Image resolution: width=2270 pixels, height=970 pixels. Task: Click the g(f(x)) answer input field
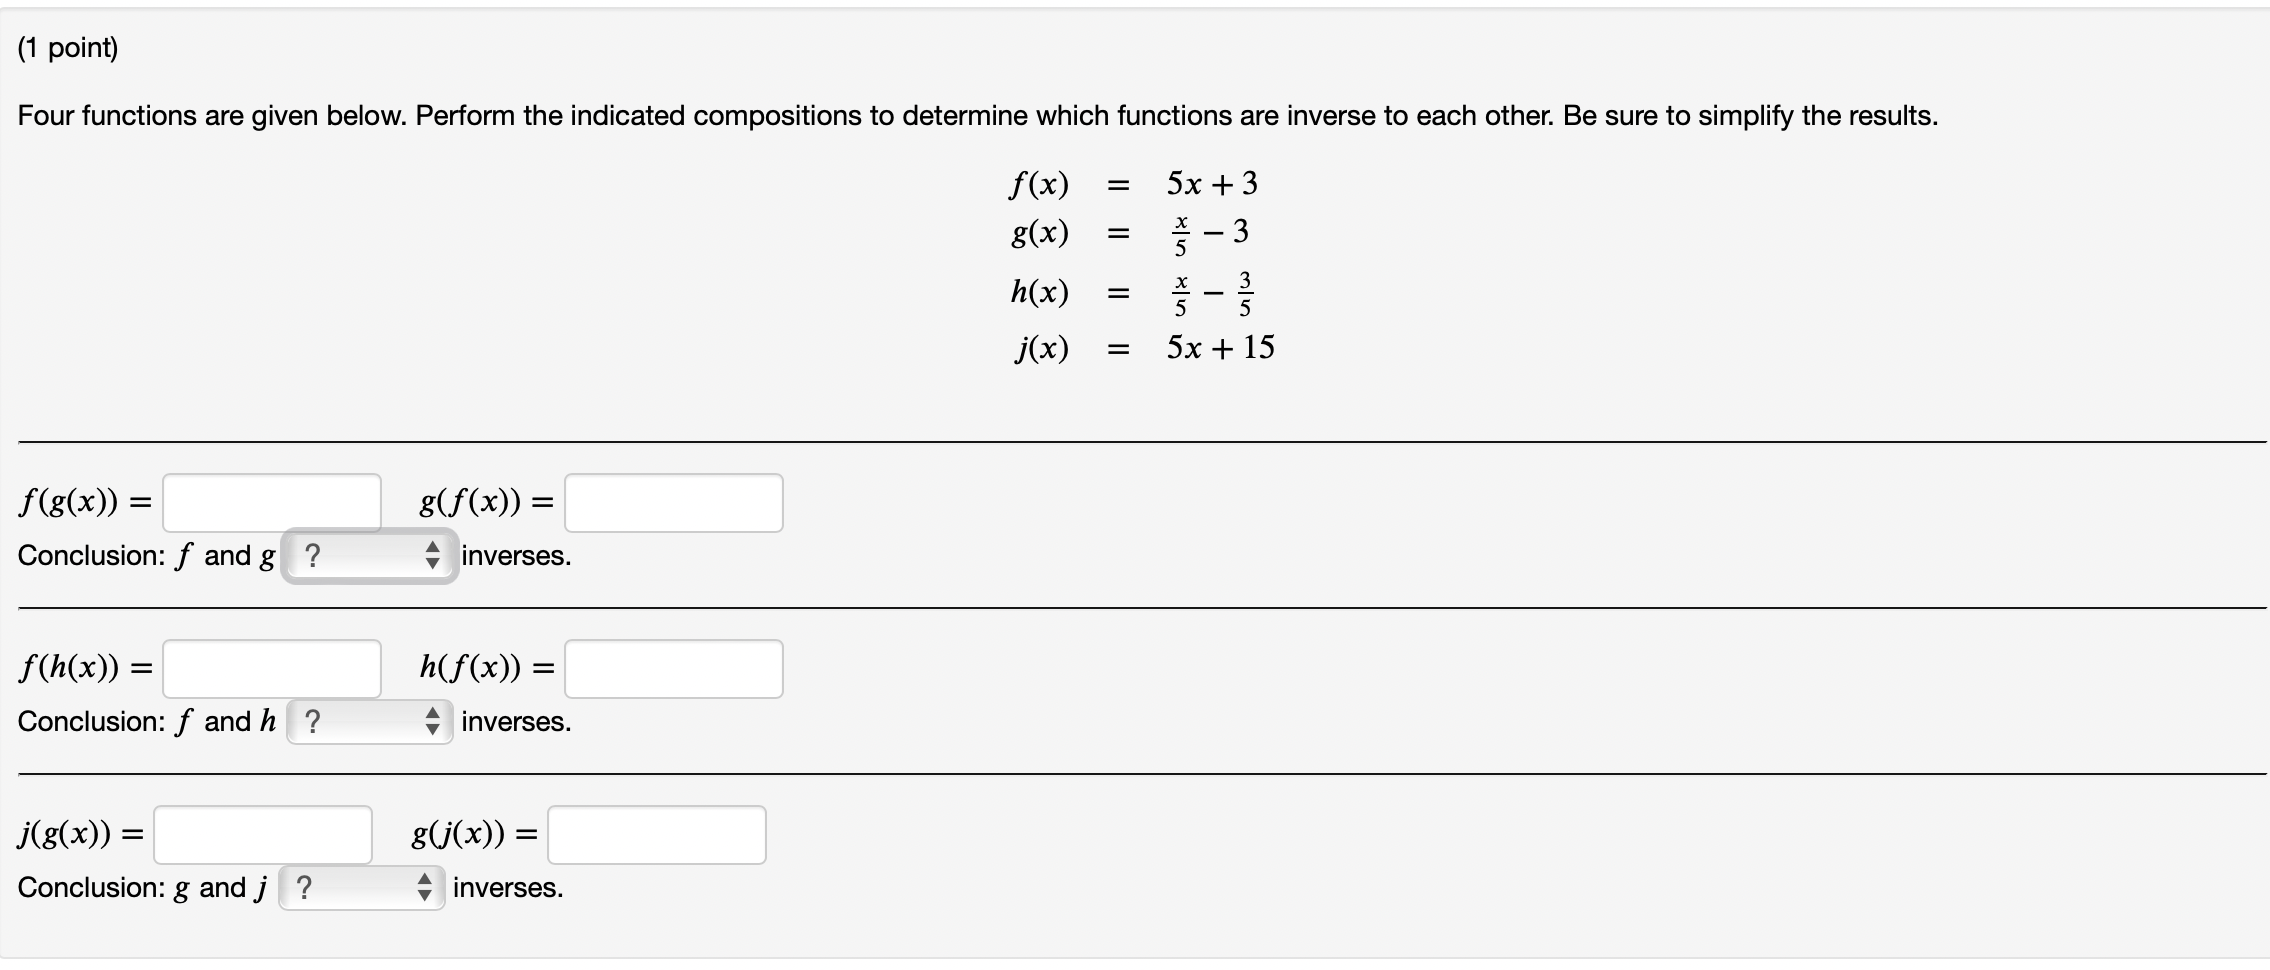(673, 502)
